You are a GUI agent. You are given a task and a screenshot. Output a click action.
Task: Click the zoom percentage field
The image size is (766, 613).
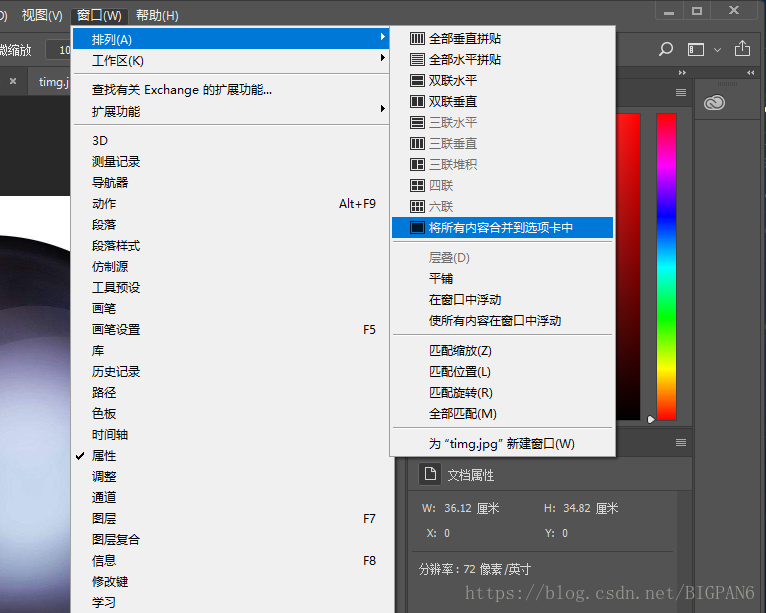59,50
